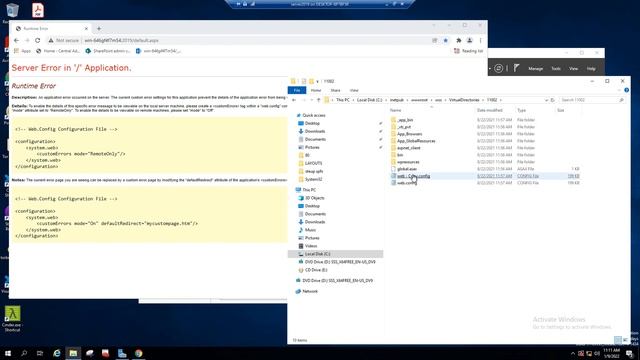This screenshot has width=640, height=360.
Task: Go back in Chrome browser
Action: tap(16, 40)
